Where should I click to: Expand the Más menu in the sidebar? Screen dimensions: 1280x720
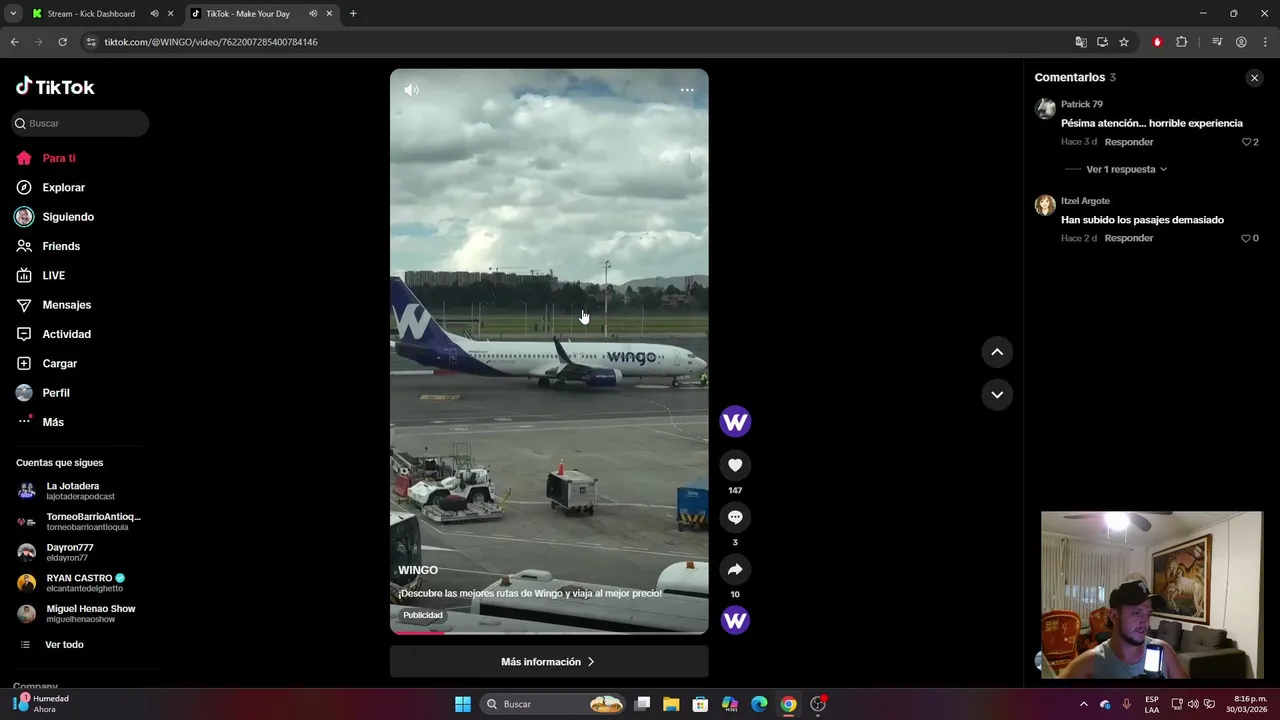point(40,422)
